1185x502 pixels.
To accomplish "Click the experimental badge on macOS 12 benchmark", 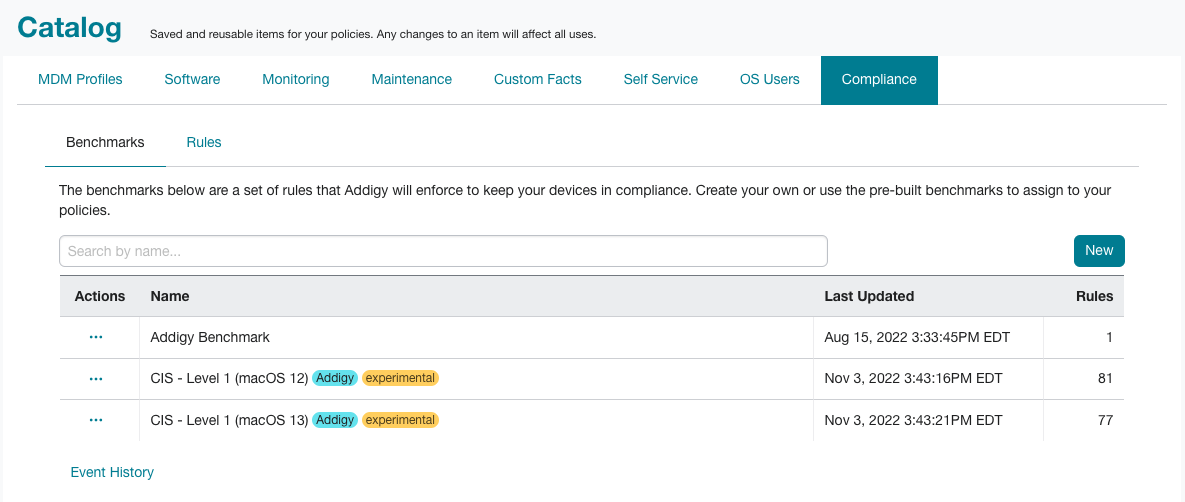I will click(x=401, y=378).
